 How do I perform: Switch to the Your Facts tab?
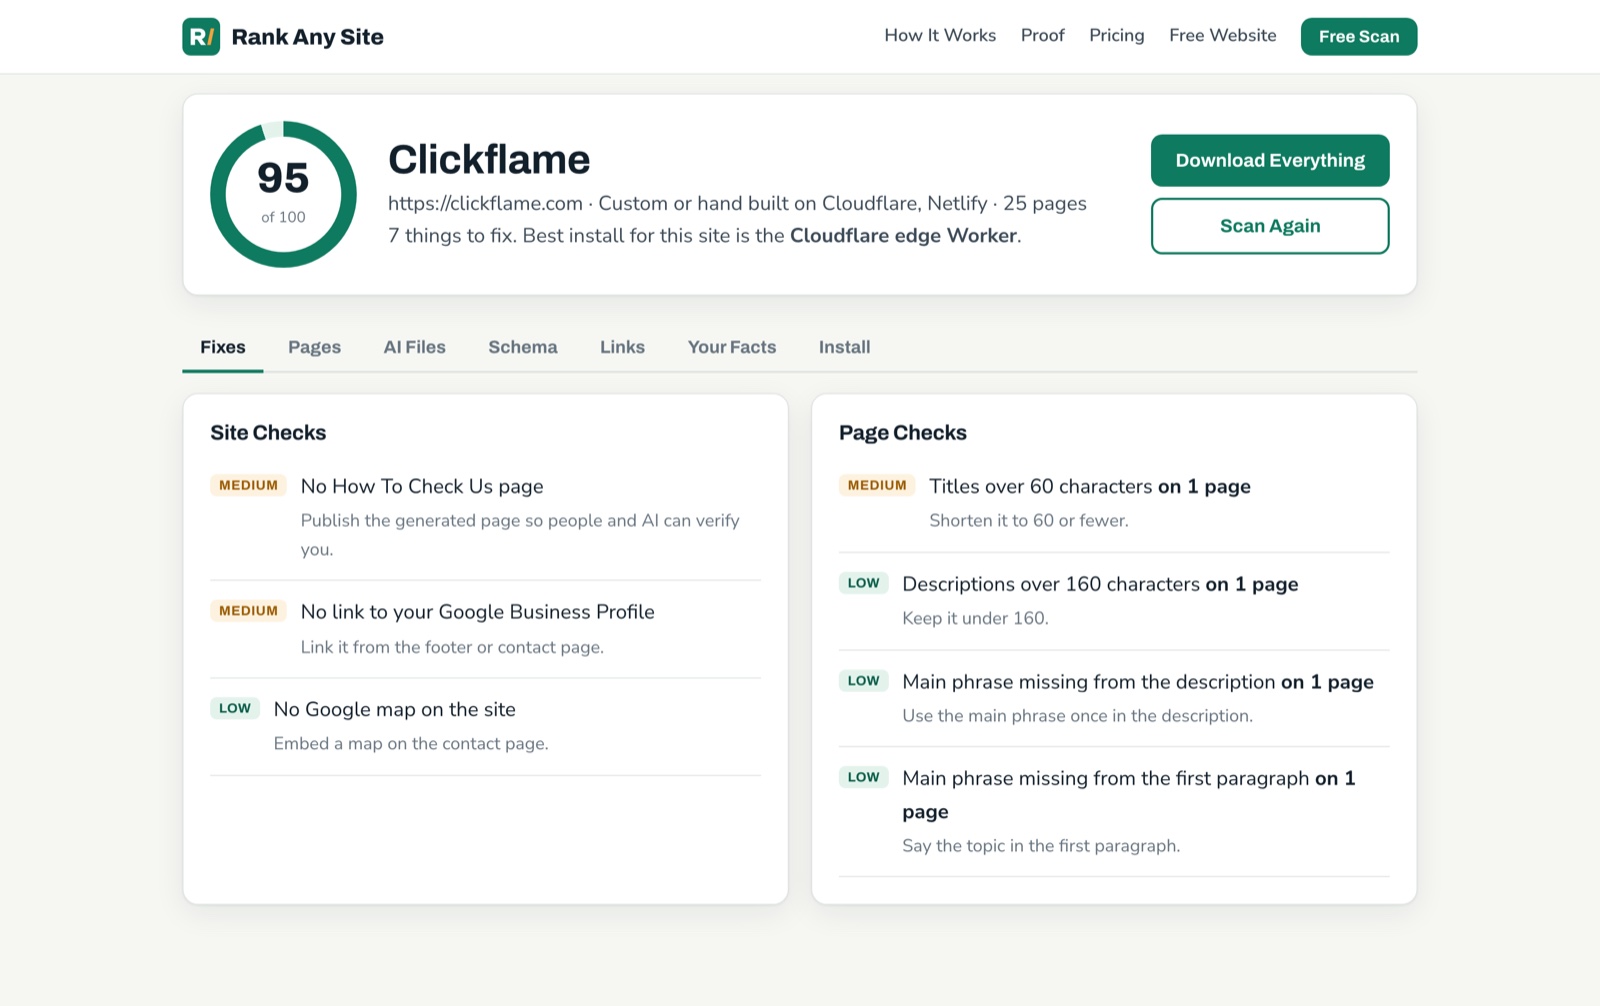[x=732, y=347]
